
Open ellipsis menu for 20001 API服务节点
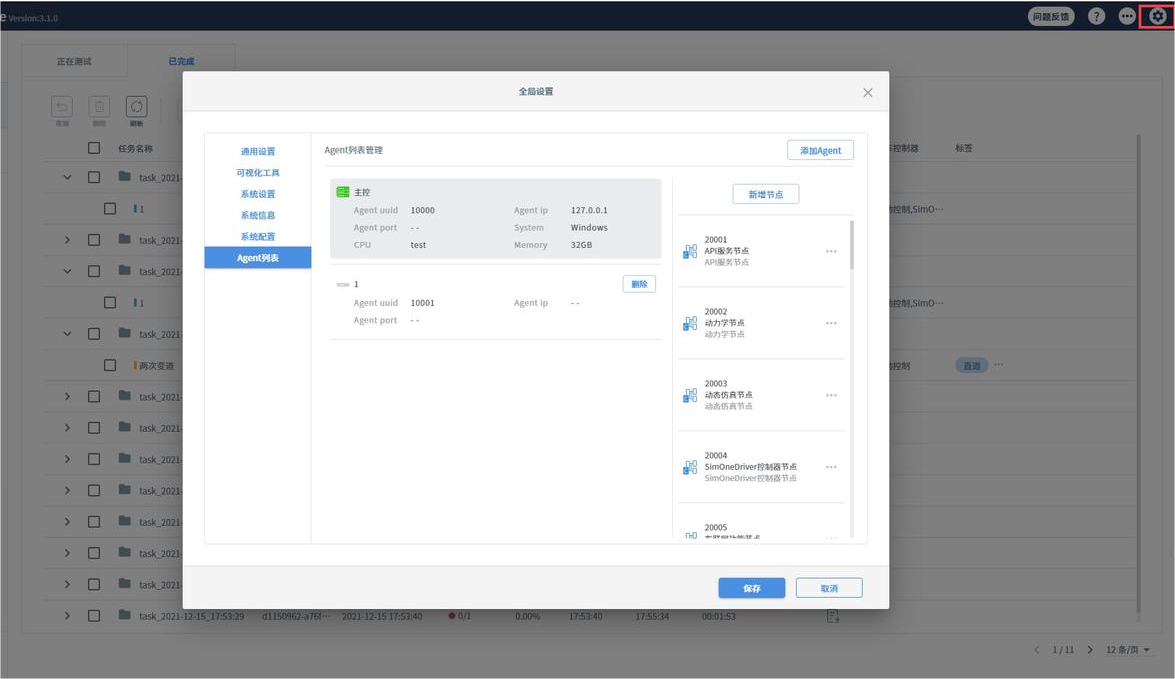pyautogui.click(x=831, y=251)
